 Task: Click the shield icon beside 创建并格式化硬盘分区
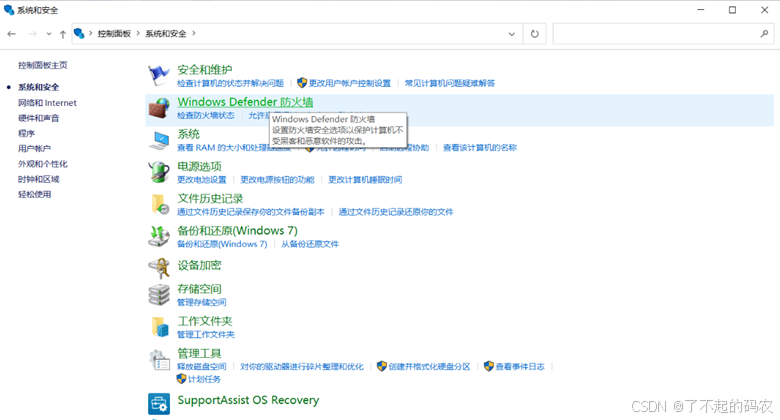point(382,366)
